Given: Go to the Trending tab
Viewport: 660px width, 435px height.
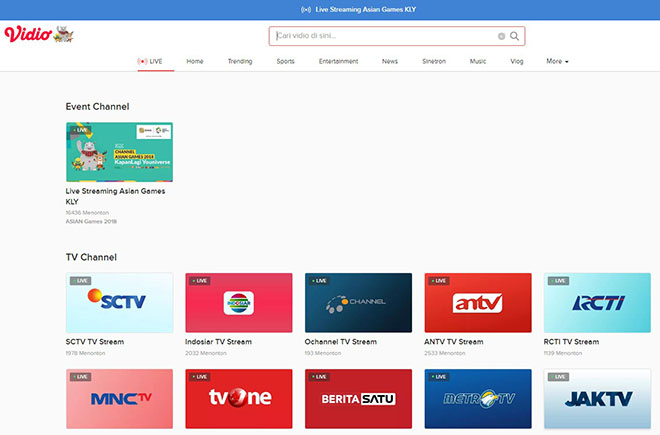Looking at the screenshot, I should [x=240, y=61].
